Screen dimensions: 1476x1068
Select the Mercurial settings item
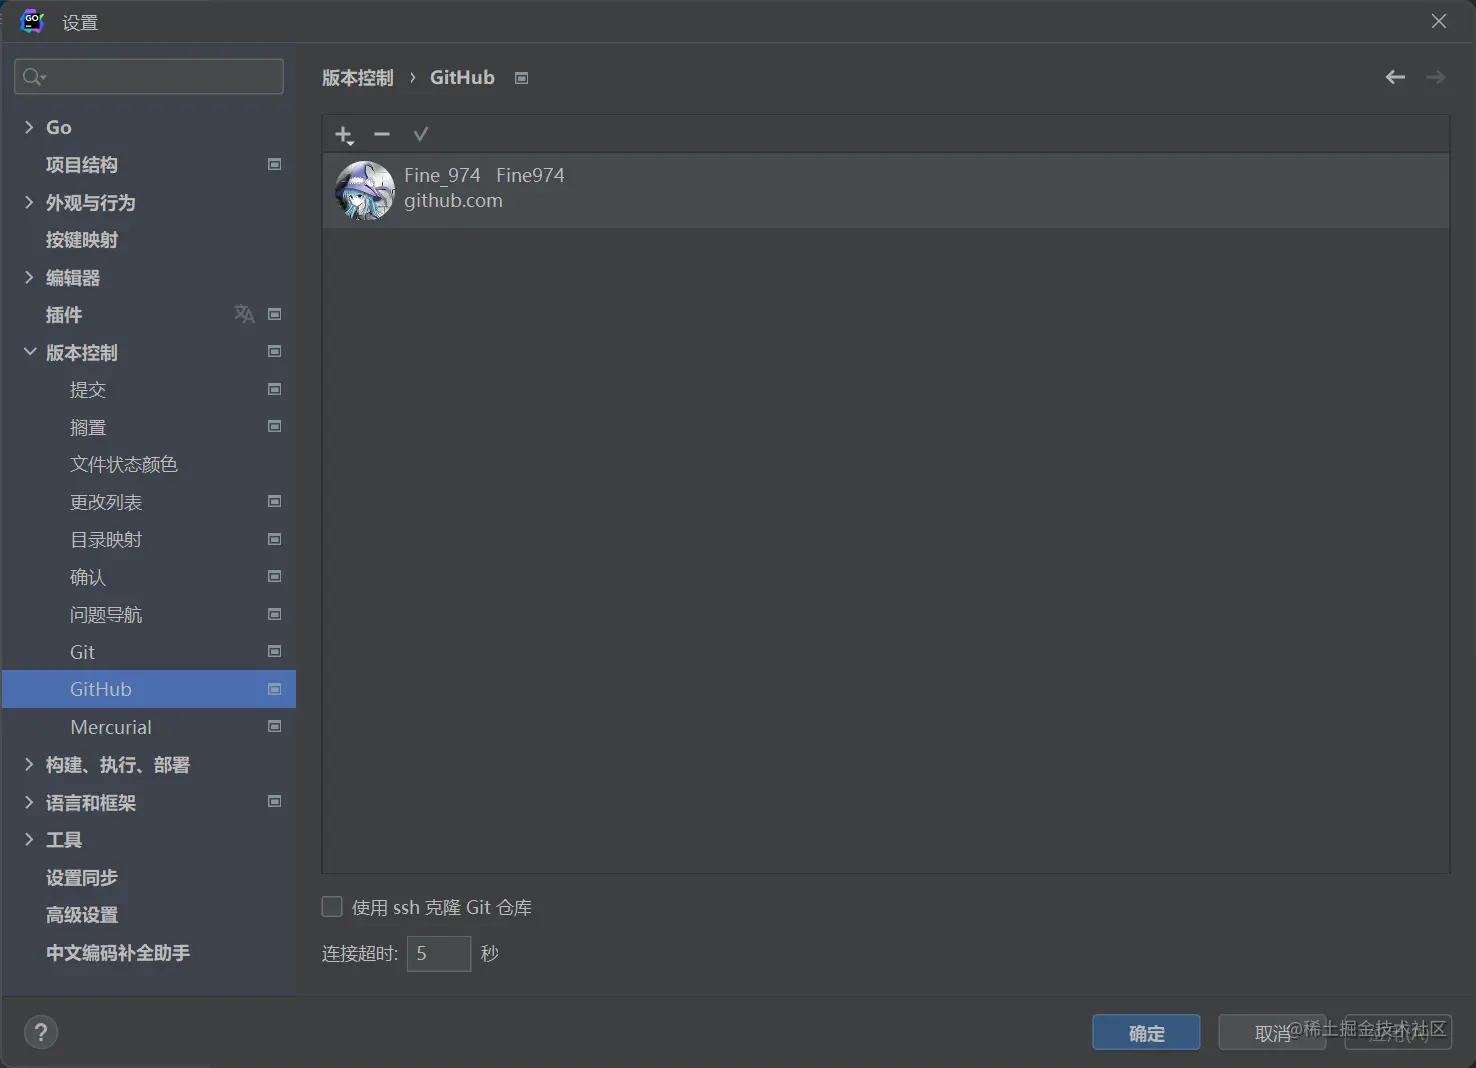111,727
